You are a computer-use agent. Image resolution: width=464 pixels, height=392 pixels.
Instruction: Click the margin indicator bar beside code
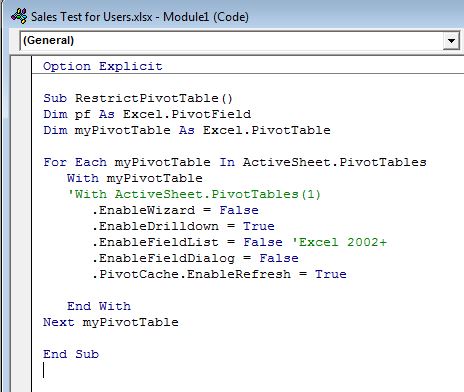[21, 224]
